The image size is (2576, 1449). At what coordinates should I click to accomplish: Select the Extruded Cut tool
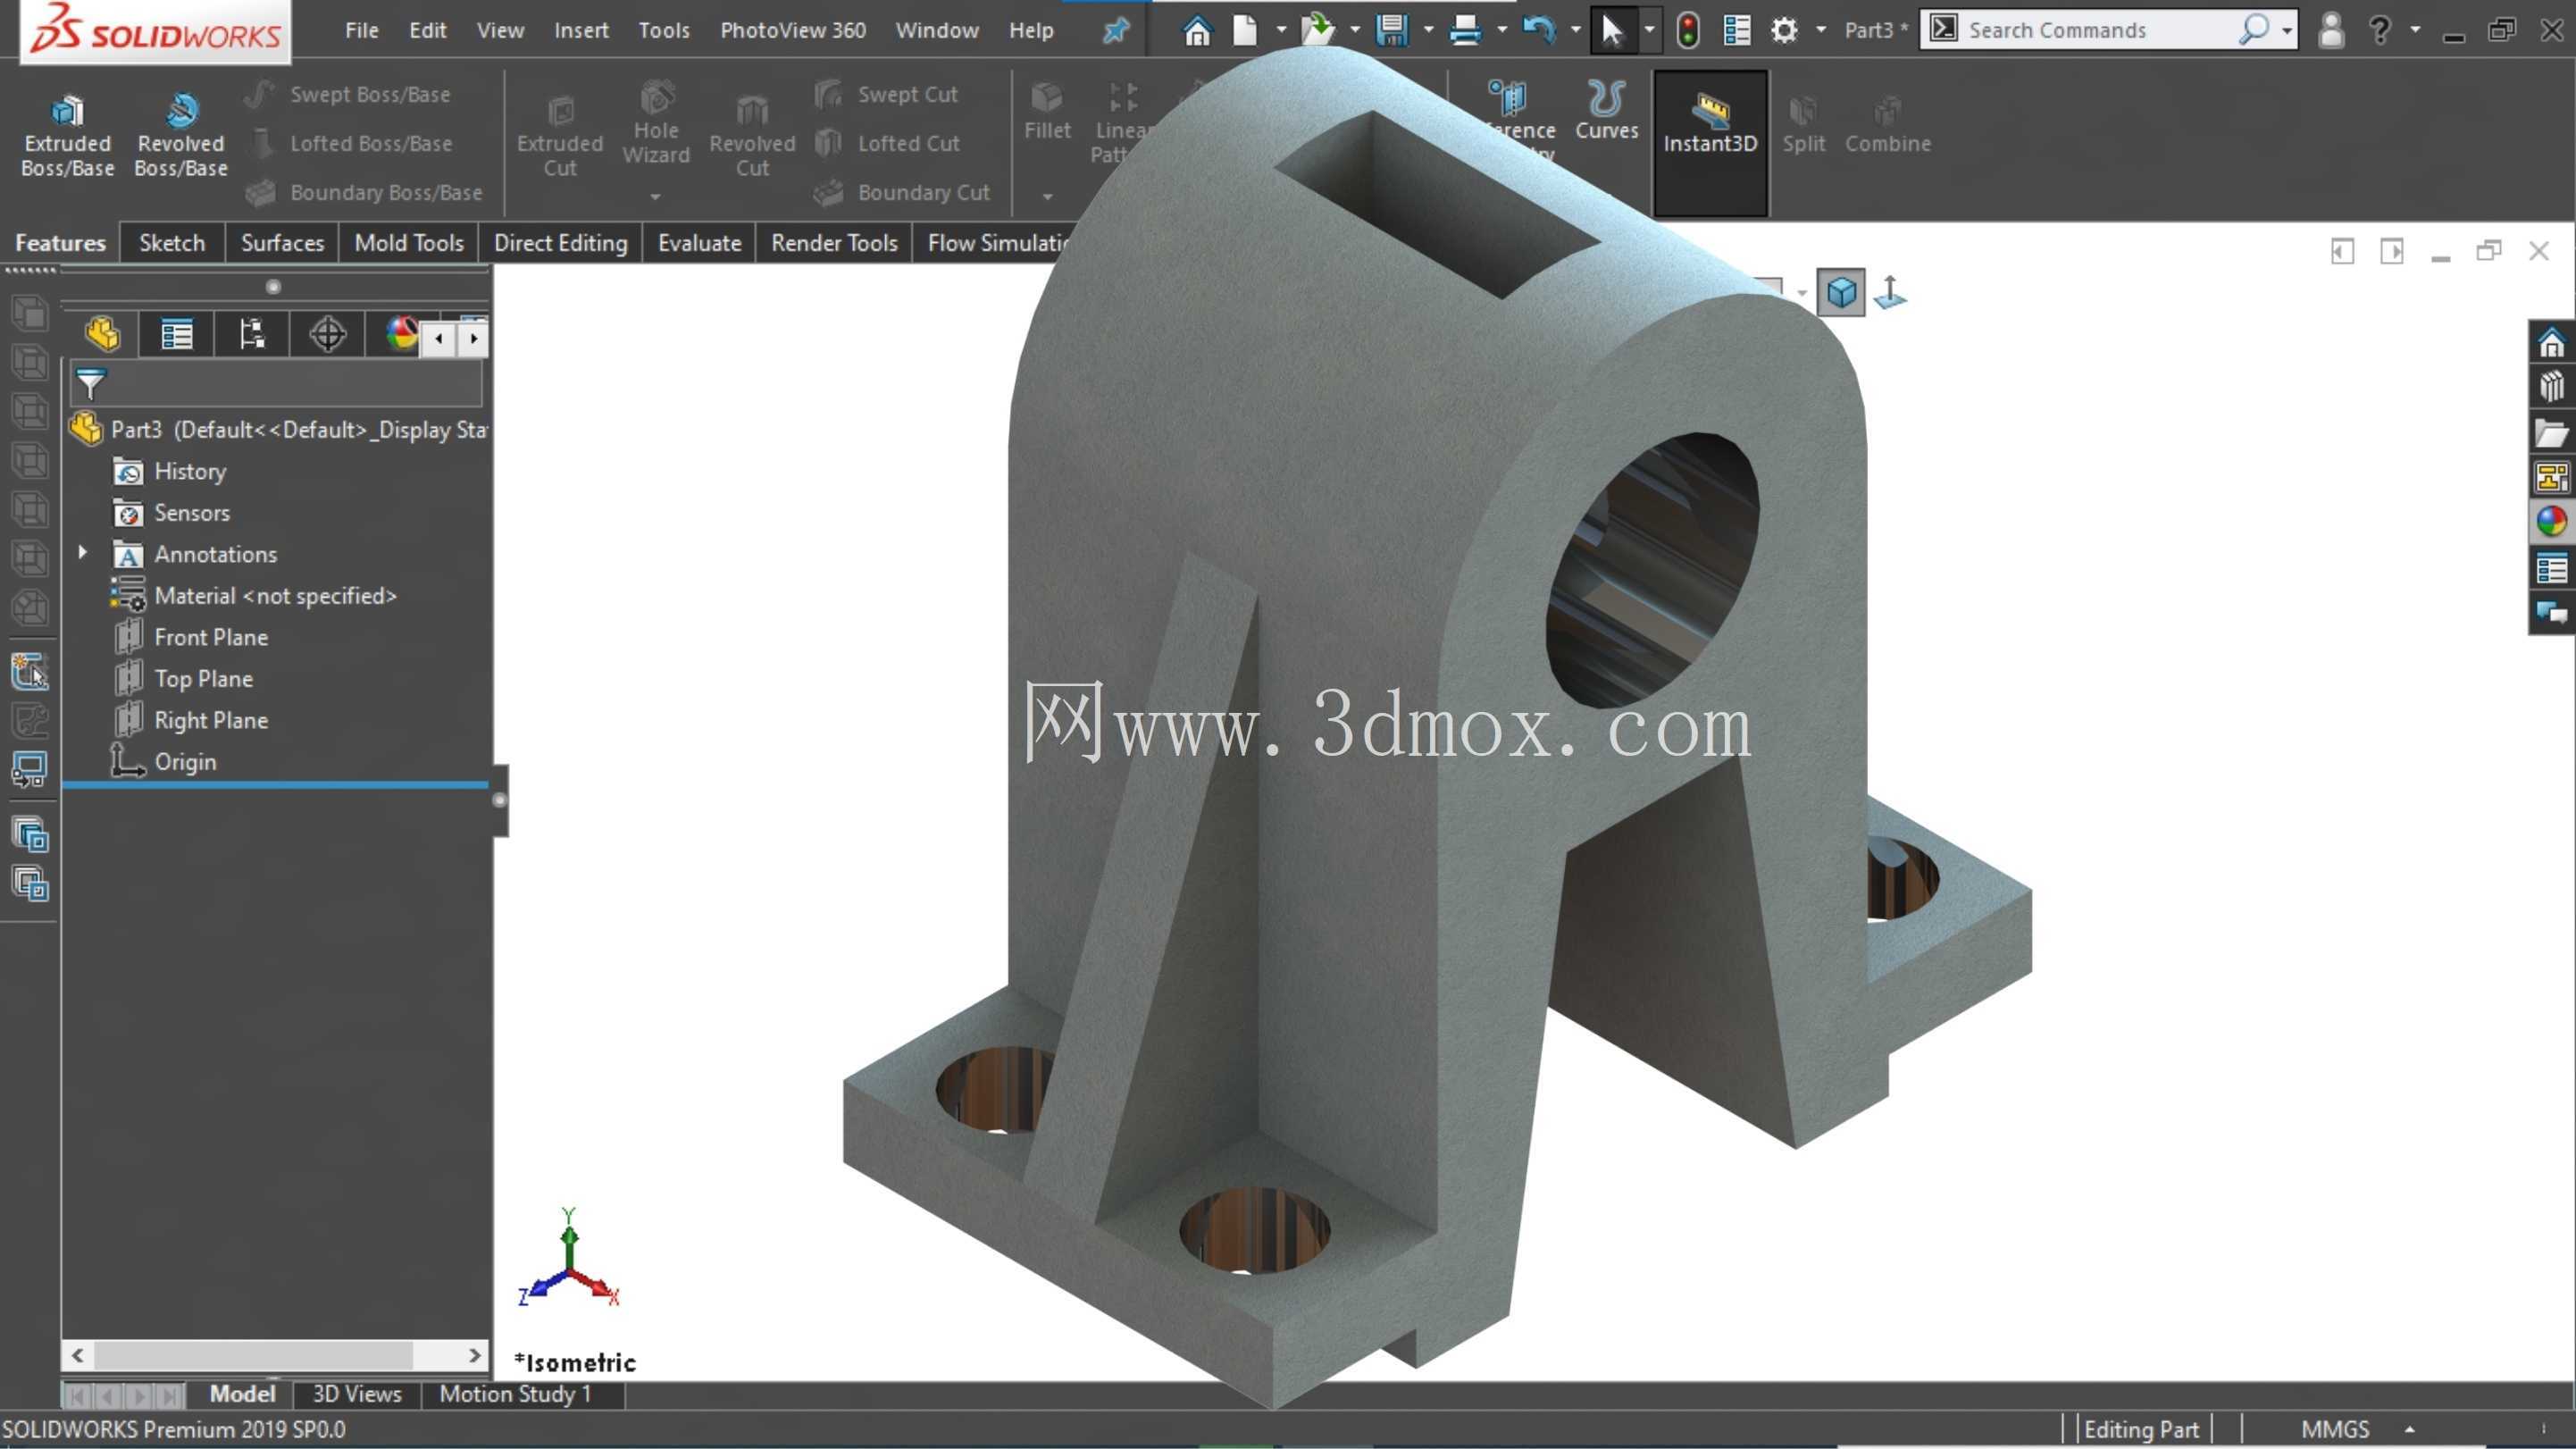[560, 136]
